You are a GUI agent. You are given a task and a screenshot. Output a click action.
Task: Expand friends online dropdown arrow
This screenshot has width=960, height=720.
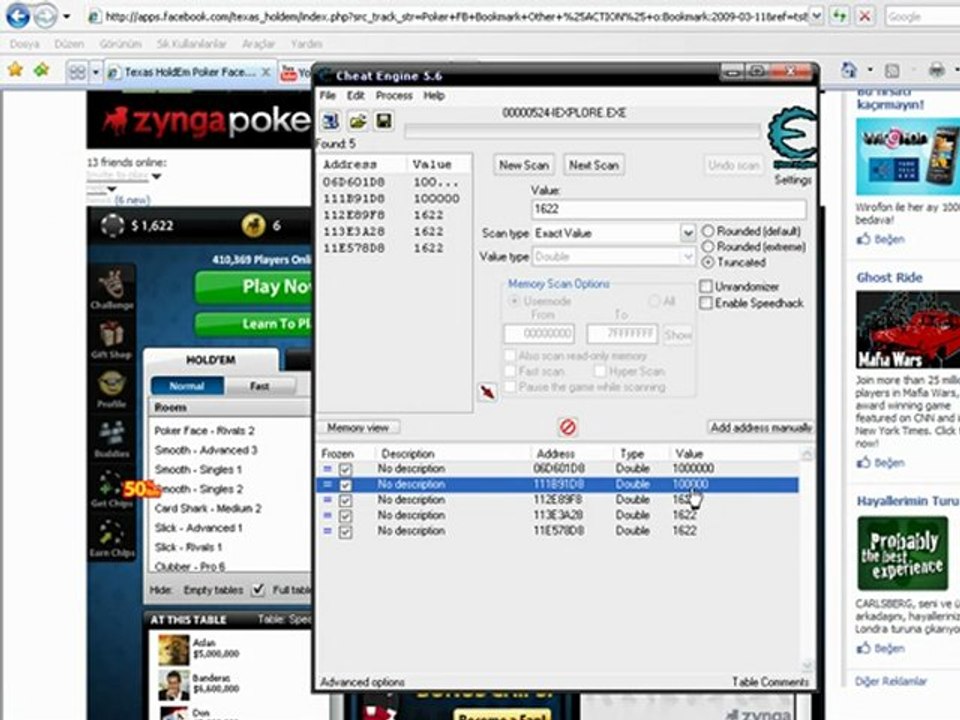pos(157,177)
